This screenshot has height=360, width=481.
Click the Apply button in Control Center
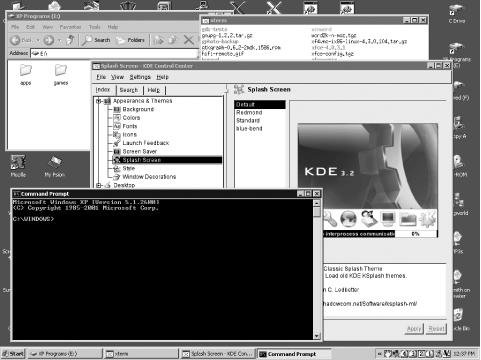pos(414,329)
